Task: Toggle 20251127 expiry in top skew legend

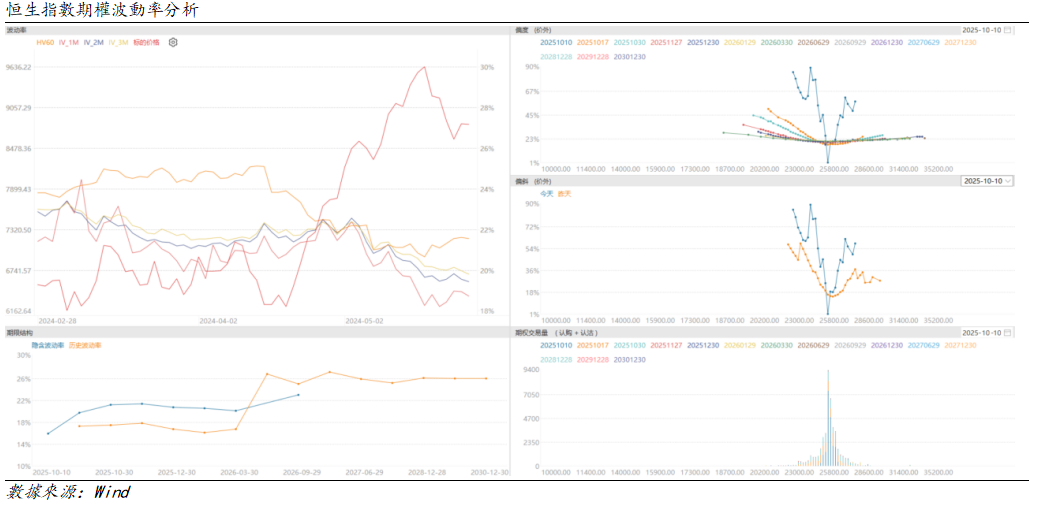Action: pyautogui.click(x=667, y=43)
